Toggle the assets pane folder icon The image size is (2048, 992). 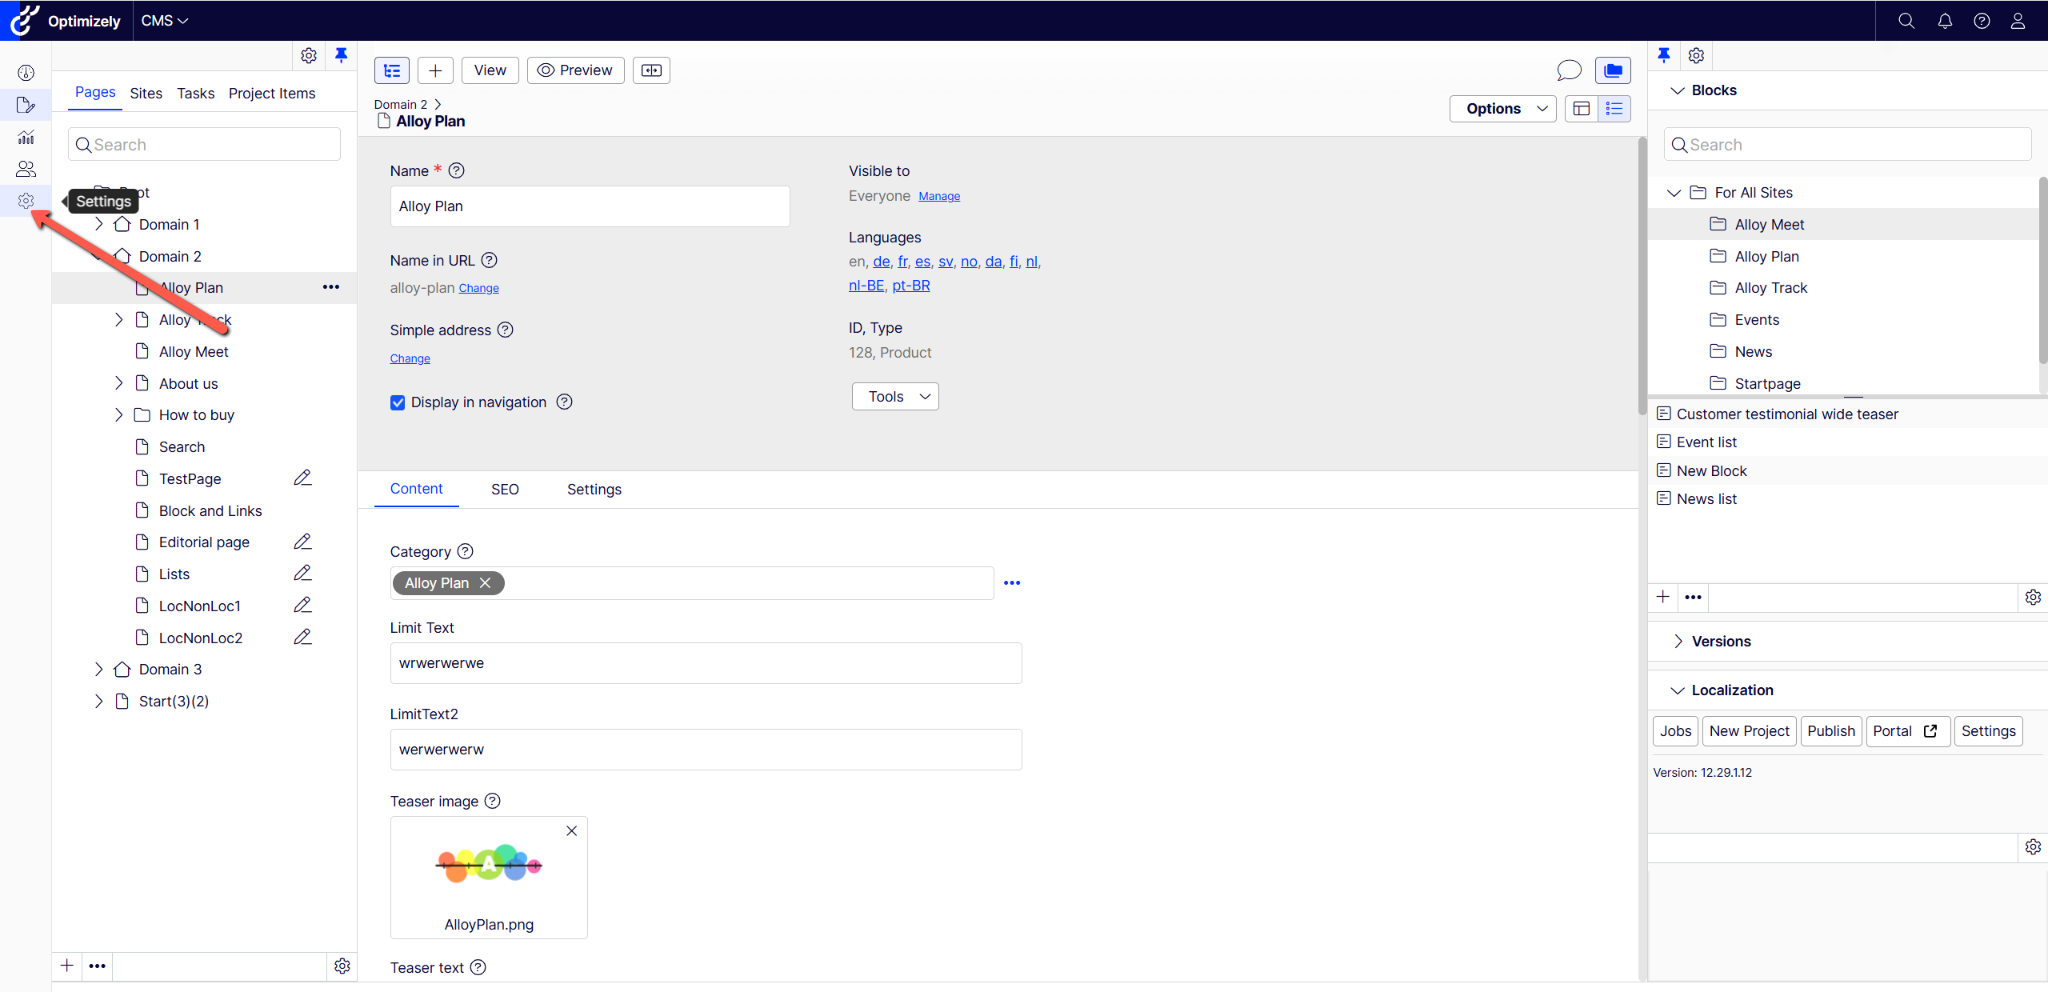pos(1613,70)
